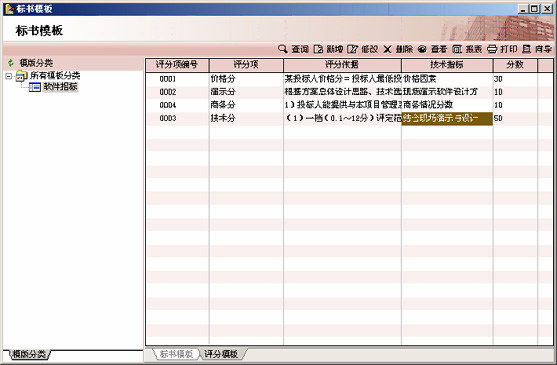Click the 分数 column header
This screenshot has width=557, height=365.
pos(515,65)
